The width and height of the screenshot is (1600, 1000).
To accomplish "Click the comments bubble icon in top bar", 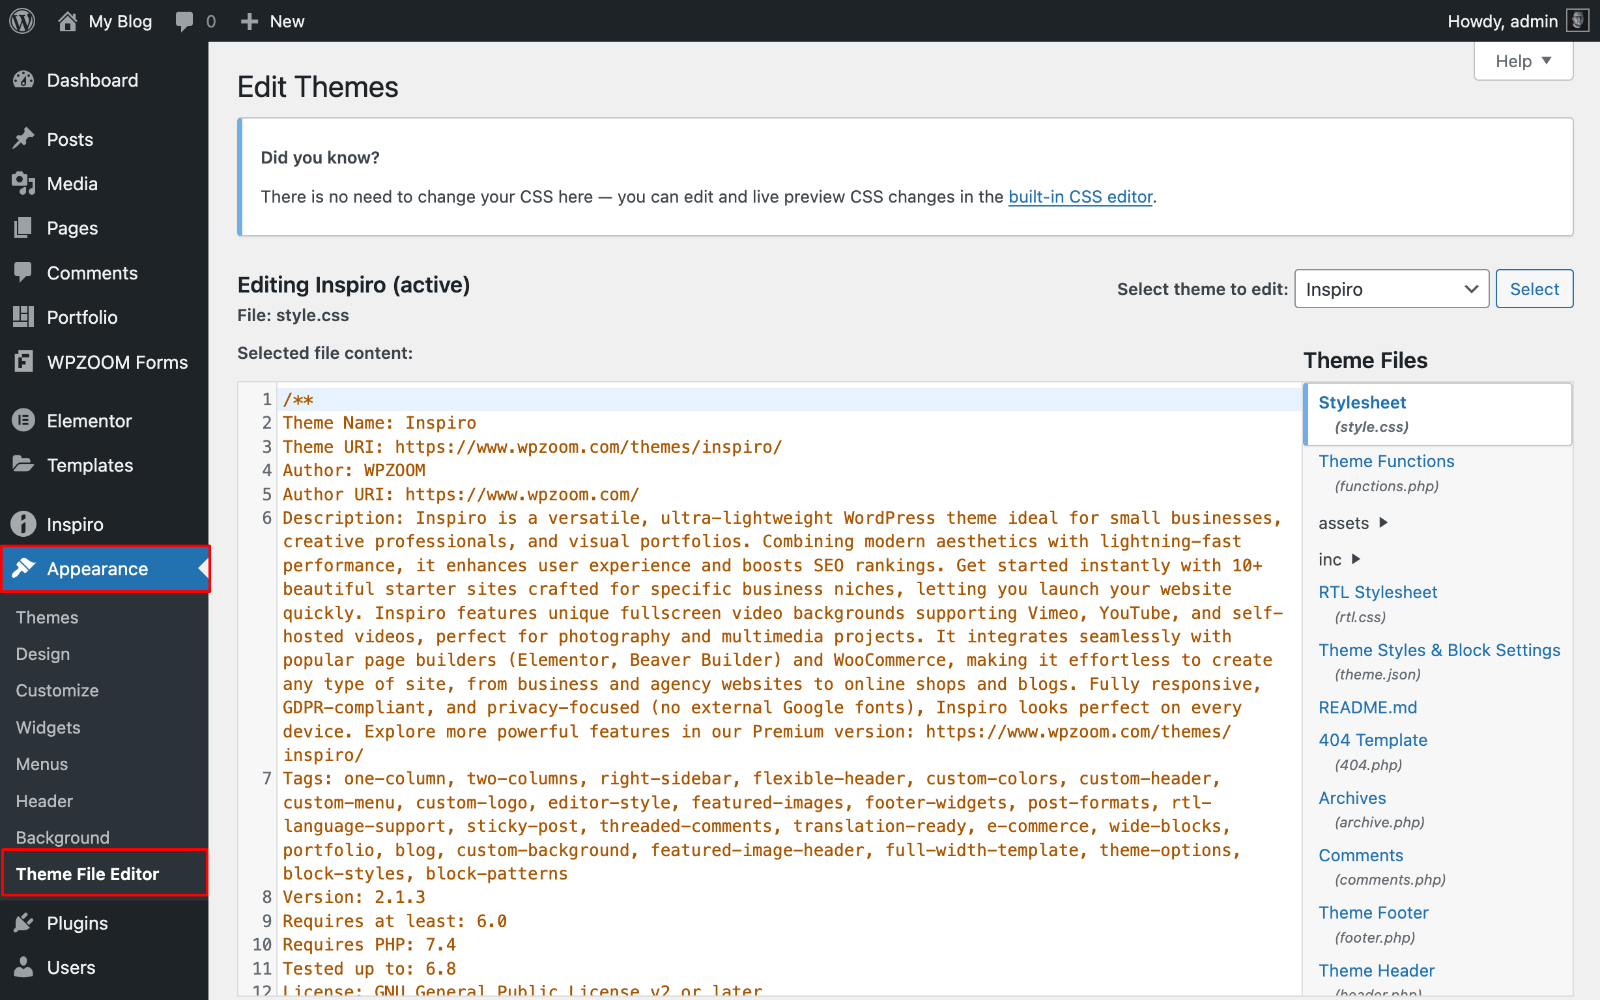I will point(184,21).
